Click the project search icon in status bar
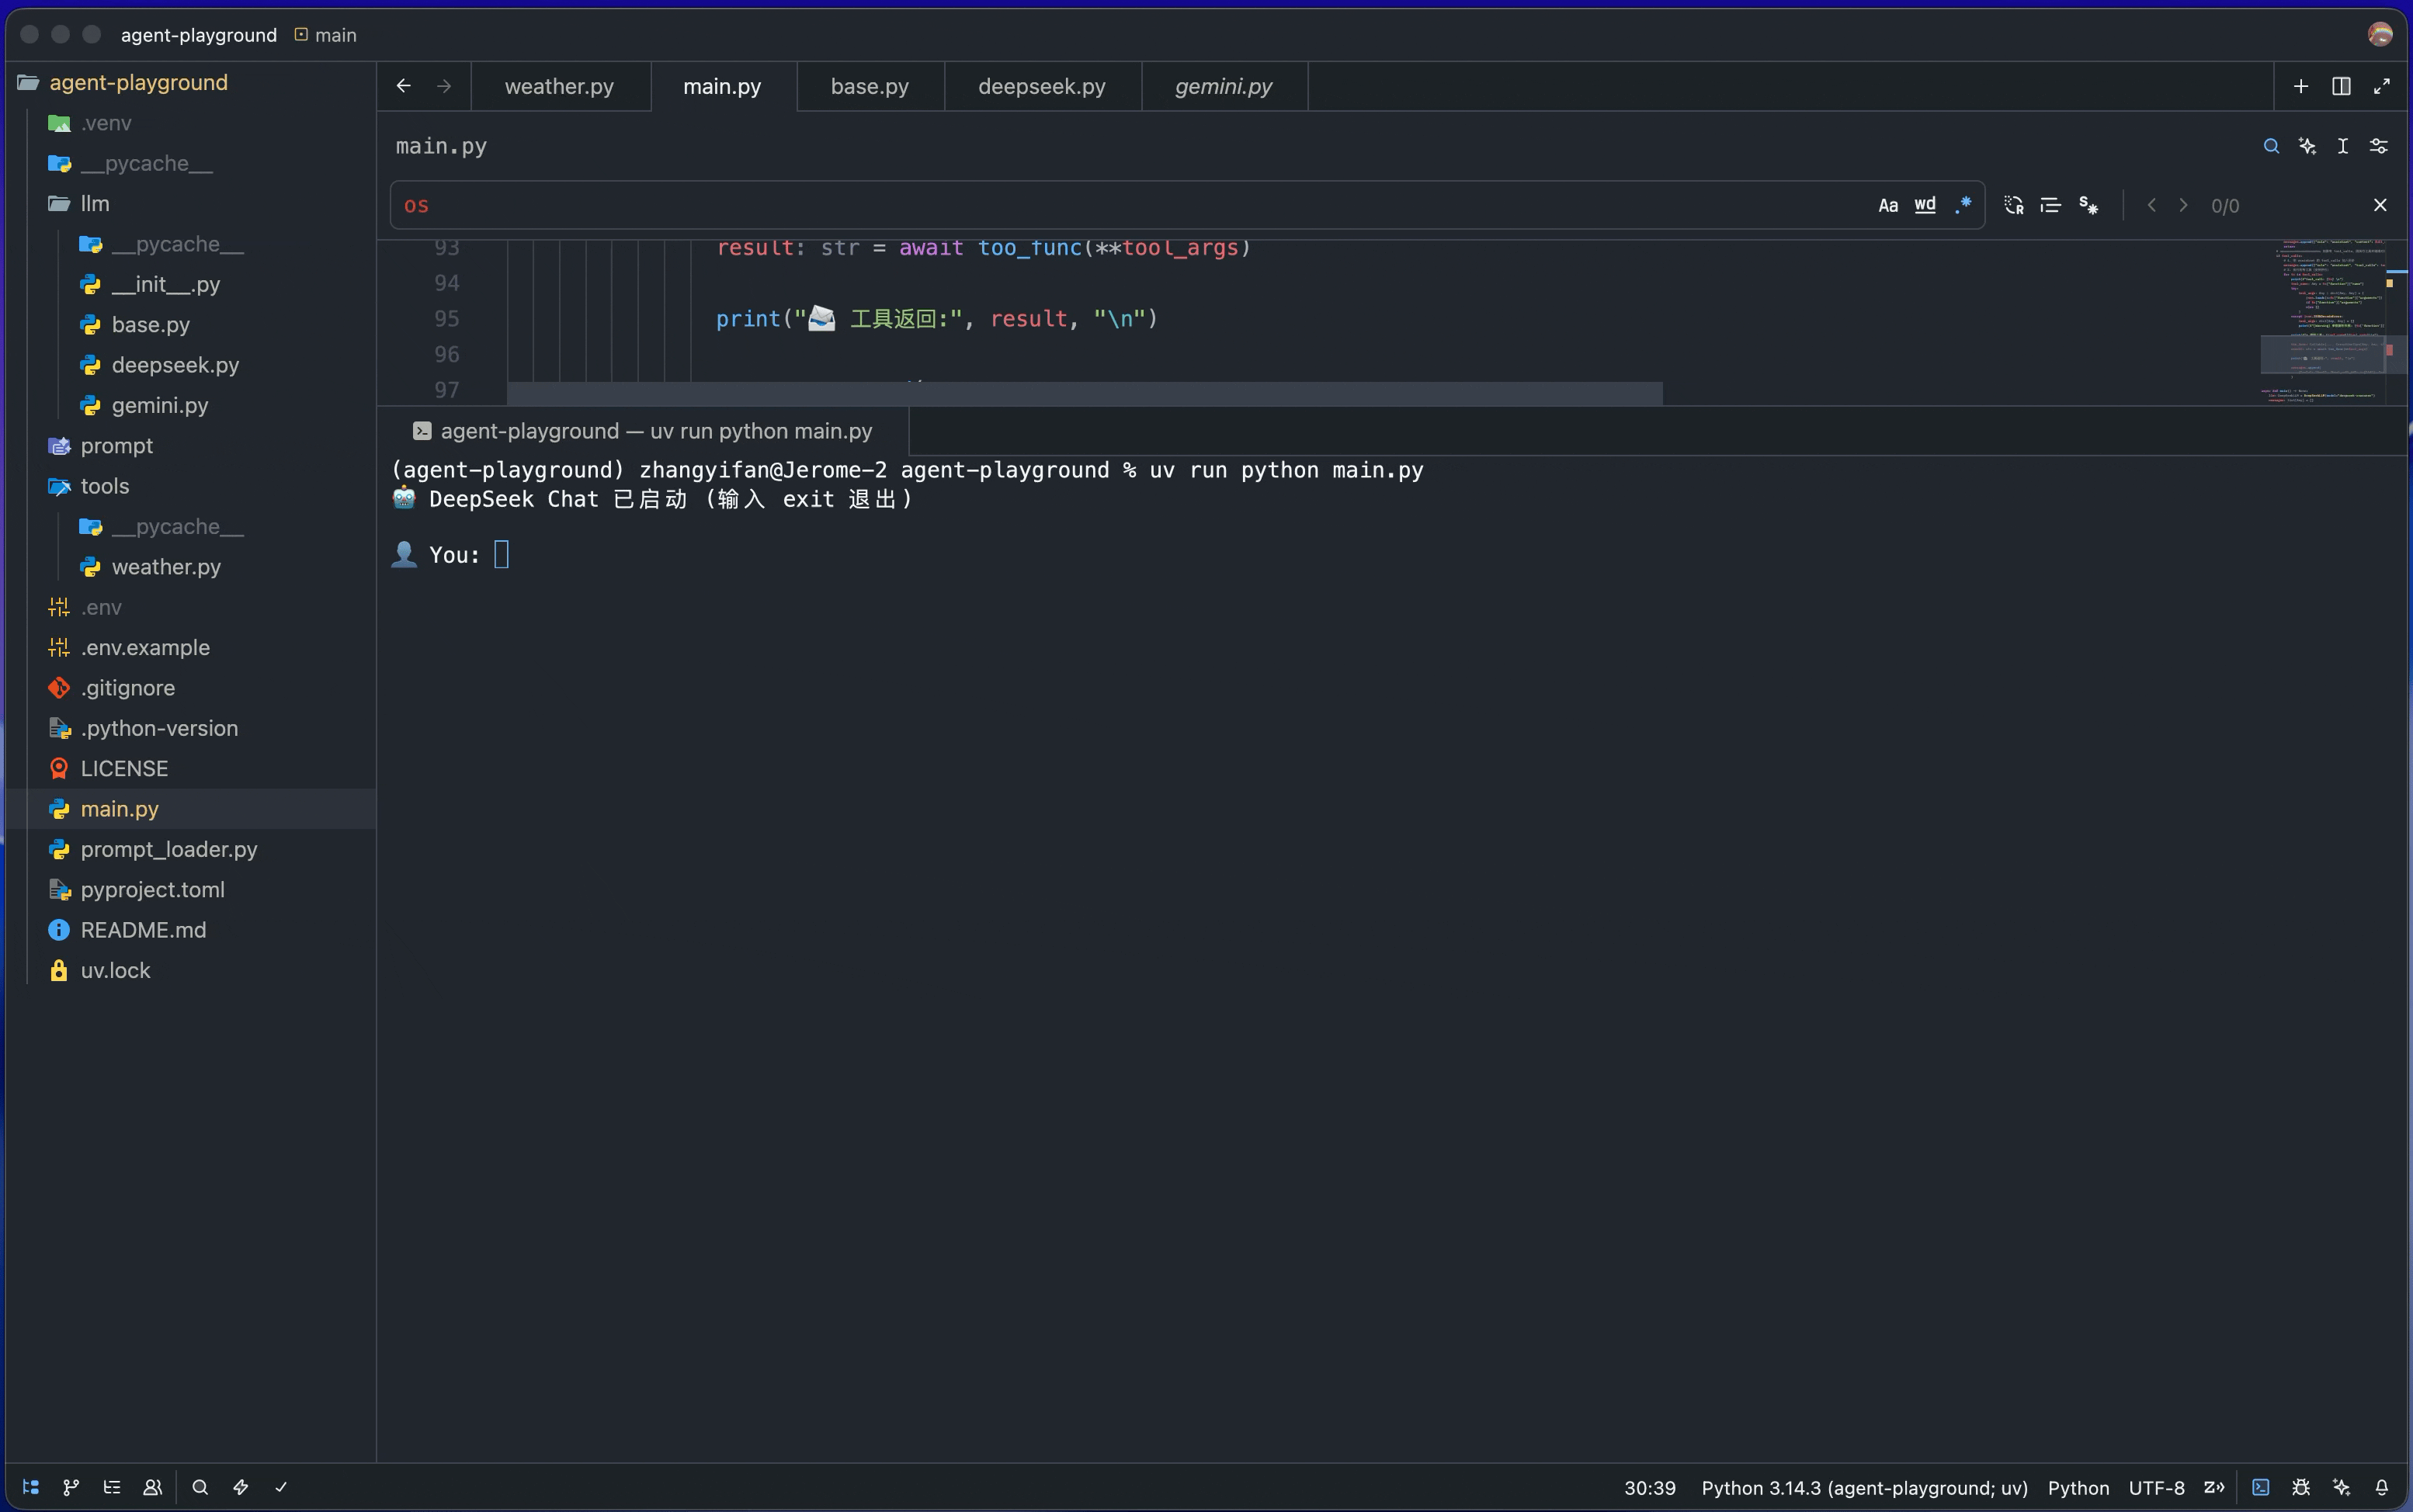The width and height of the screenshot is (2413, 1512). click(x=200, y=1487)
